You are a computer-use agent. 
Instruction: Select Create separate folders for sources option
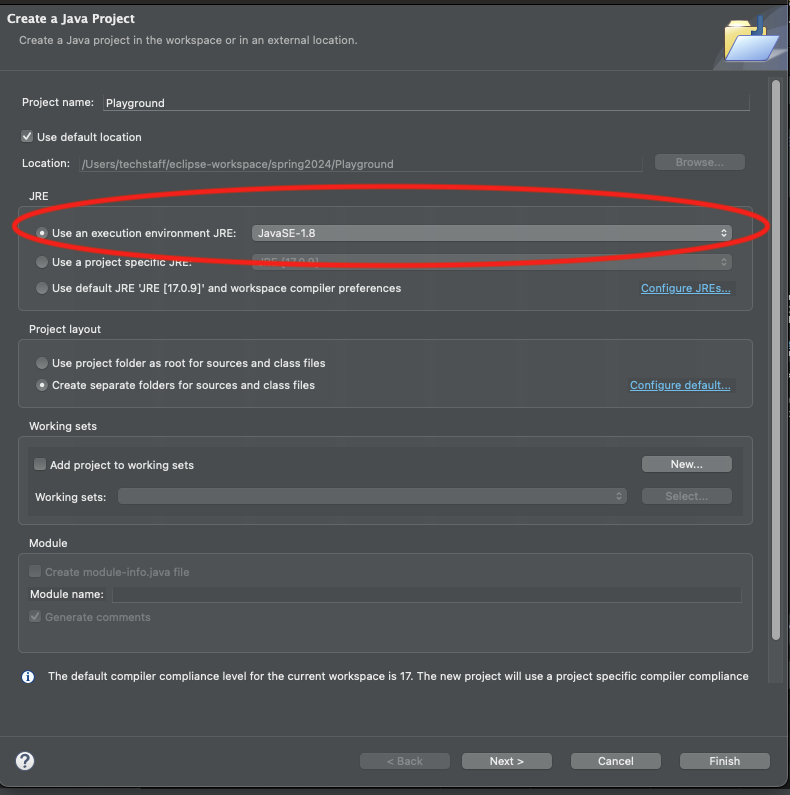pos(42,385)
